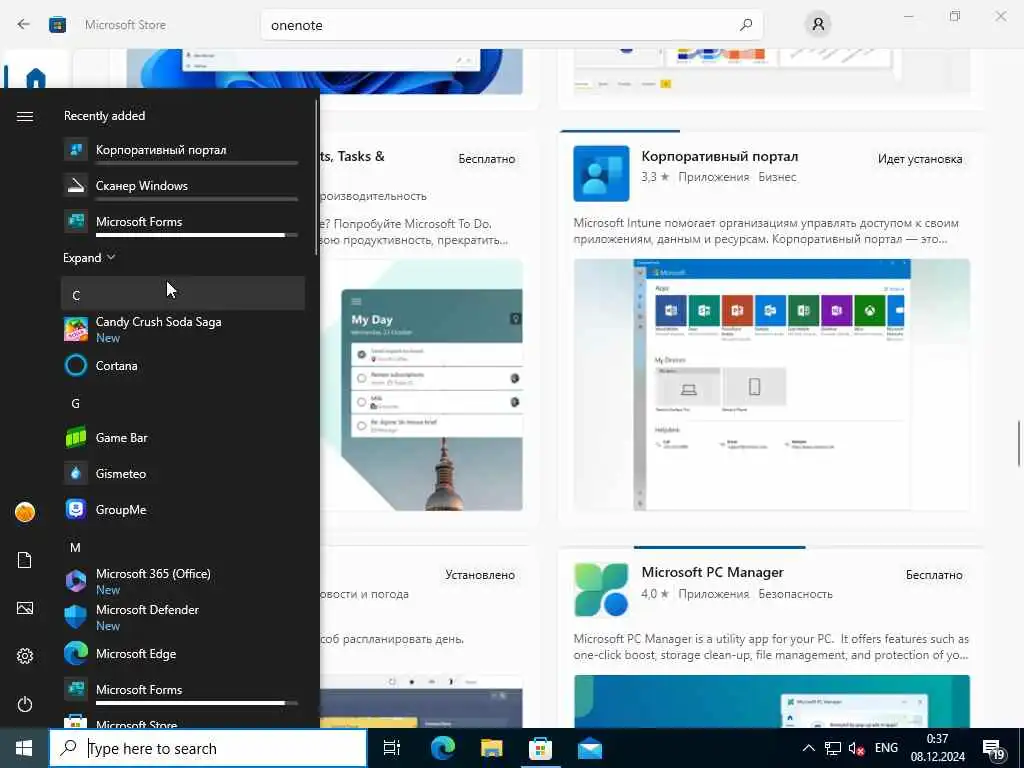Open Microsoft 365 (Office) from app list
The image size is (1024, 768).
[x=183, y=581]
